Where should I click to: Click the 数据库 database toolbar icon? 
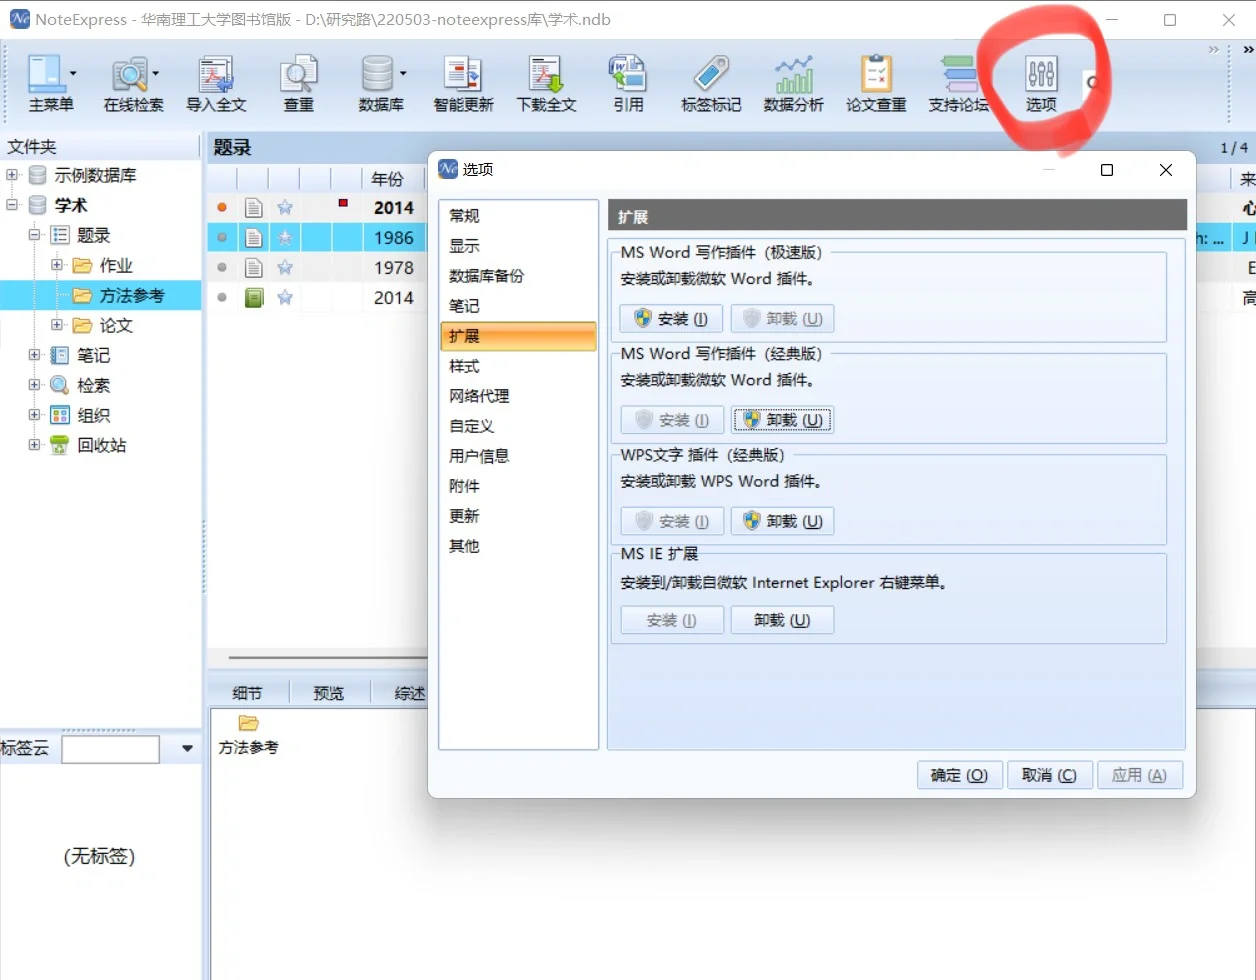click(377, 74)
